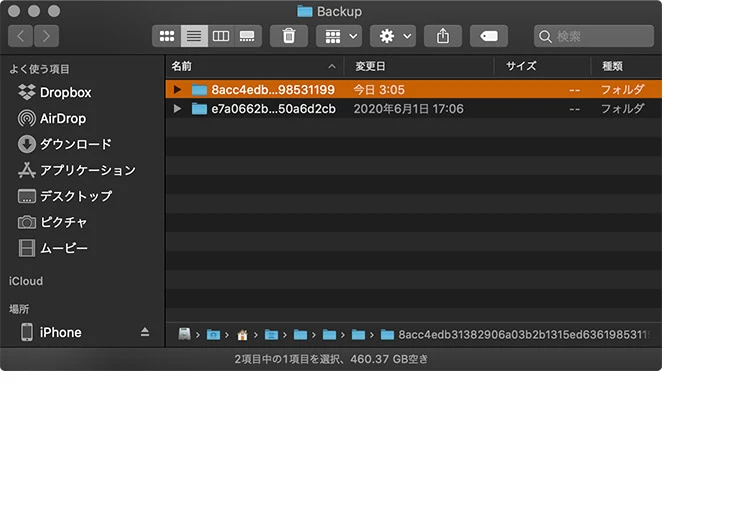Screen dimensions: 739x517
Task: Click the share icon
Action: (442, 36)
